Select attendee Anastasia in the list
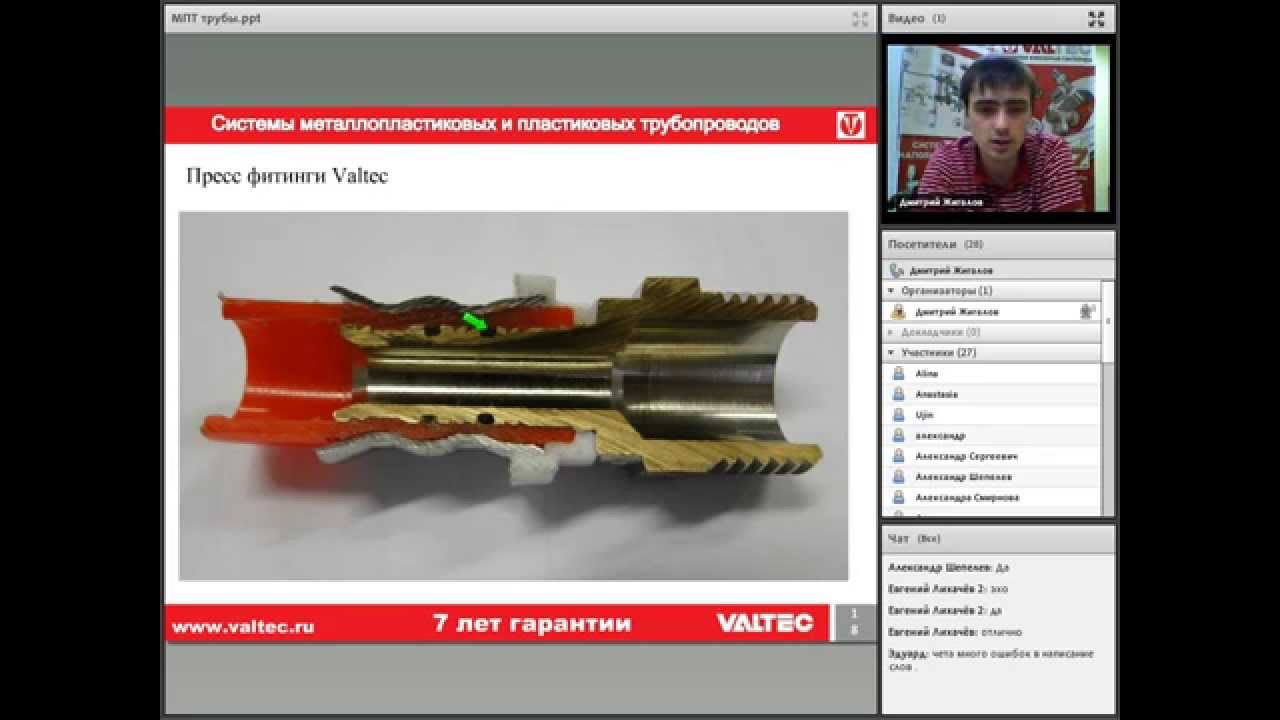 992,394
